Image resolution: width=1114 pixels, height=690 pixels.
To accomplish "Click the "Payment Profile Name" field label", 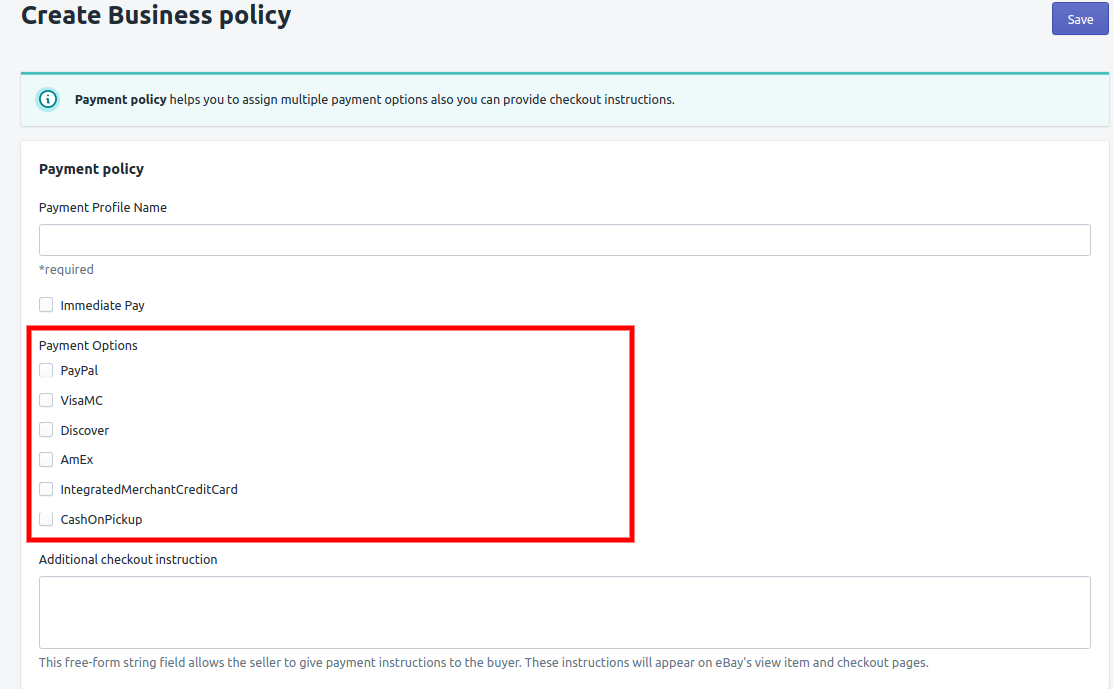I will (103, 208).
